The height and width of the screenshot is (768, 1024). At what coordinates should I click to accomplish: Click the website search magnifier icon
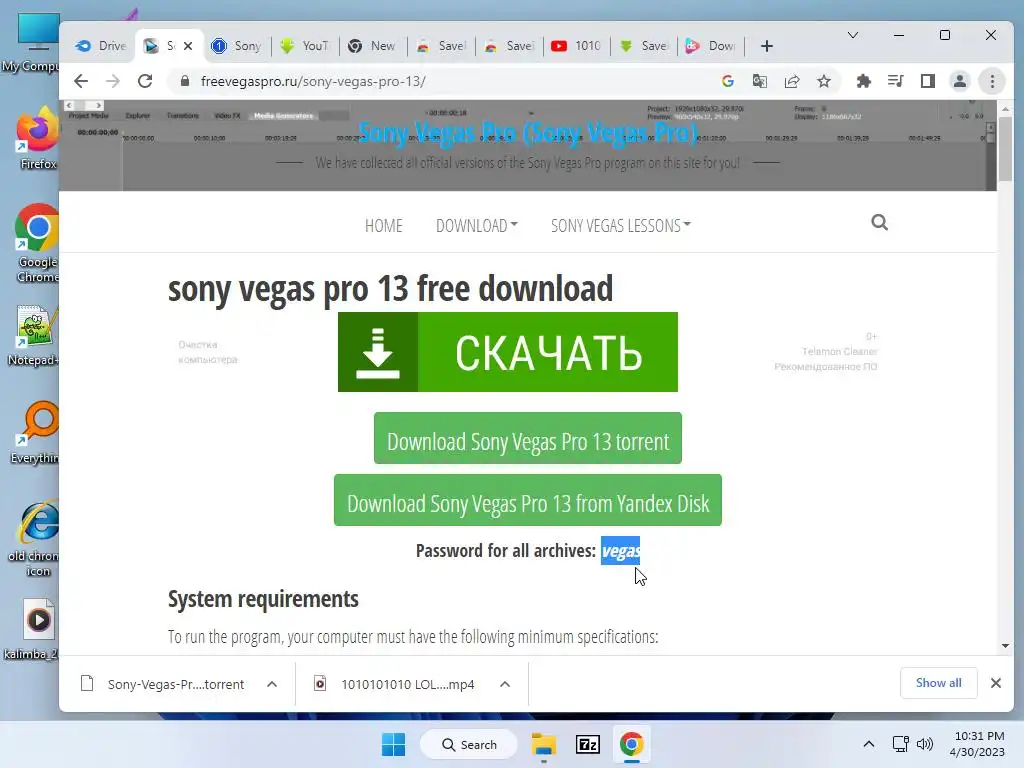(880, 223)
